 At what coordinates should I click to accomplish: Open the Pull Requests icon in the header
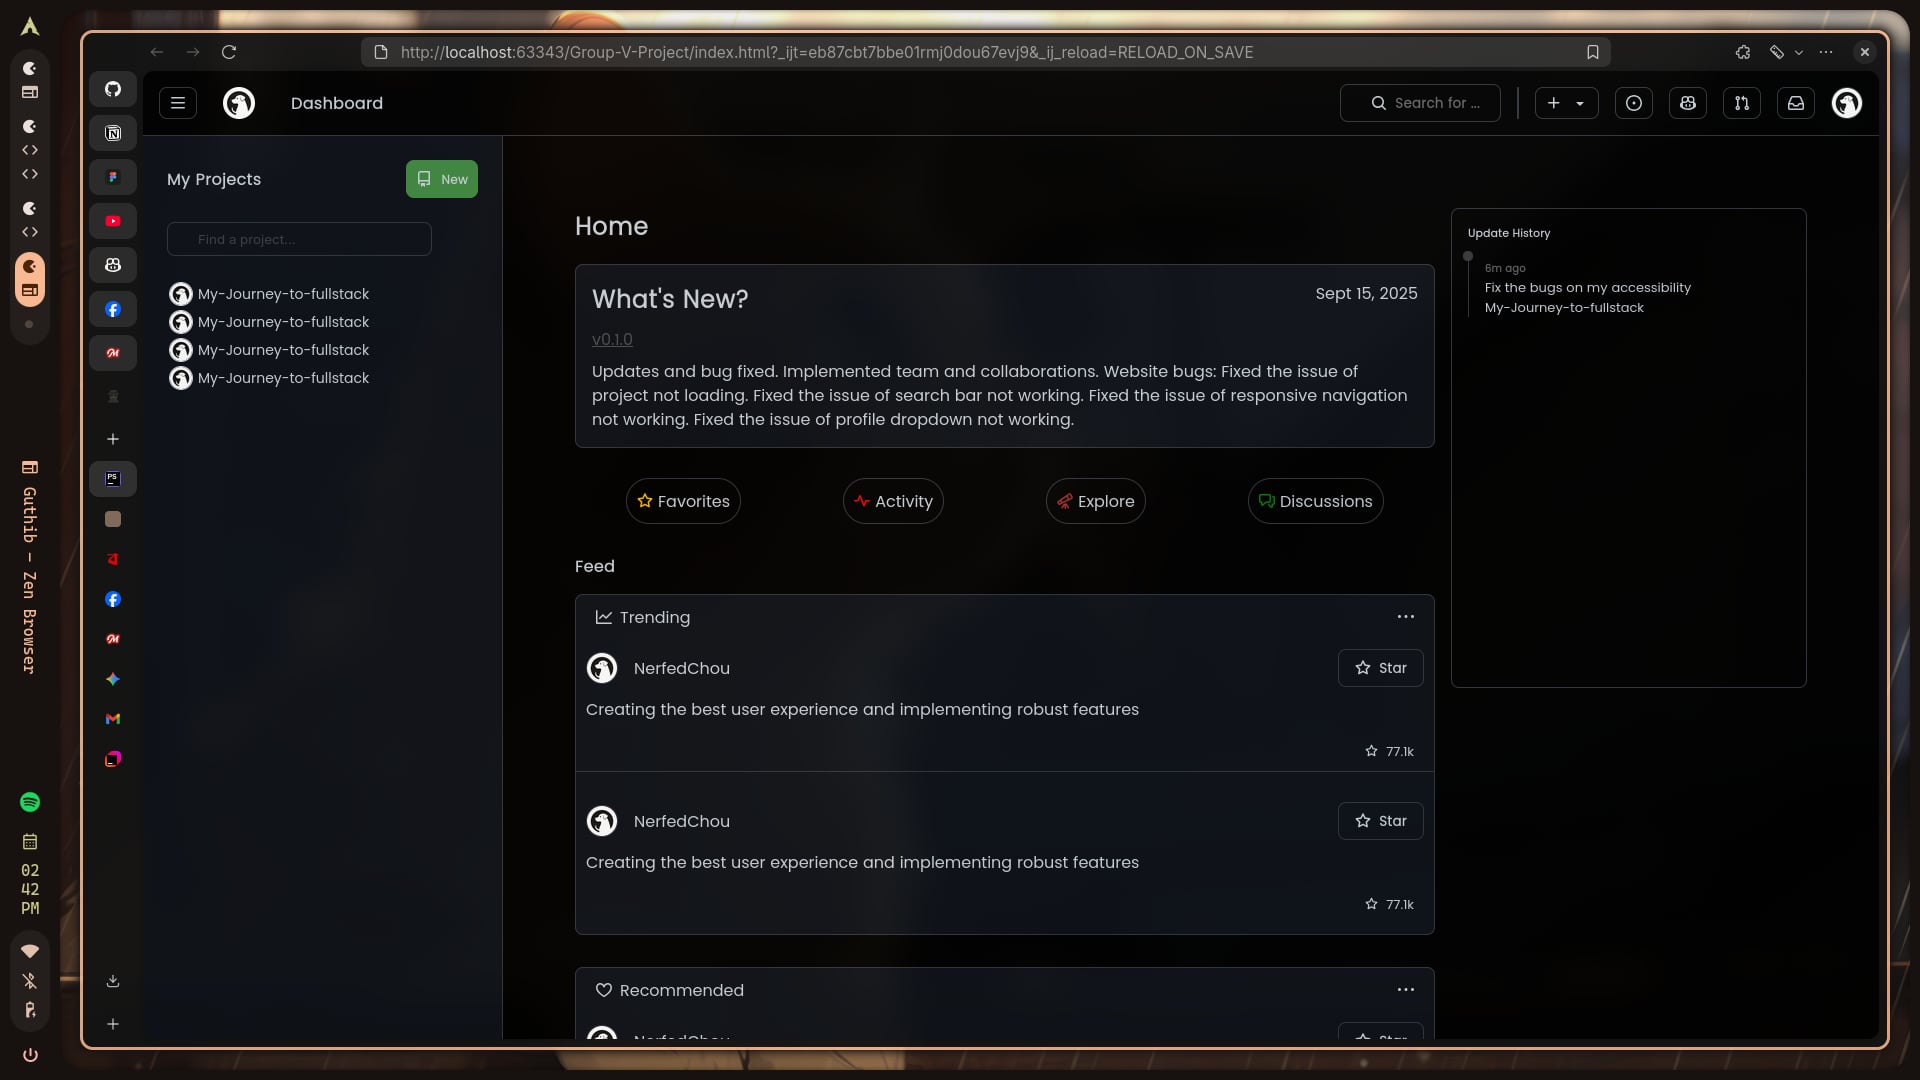[1742, 103]
